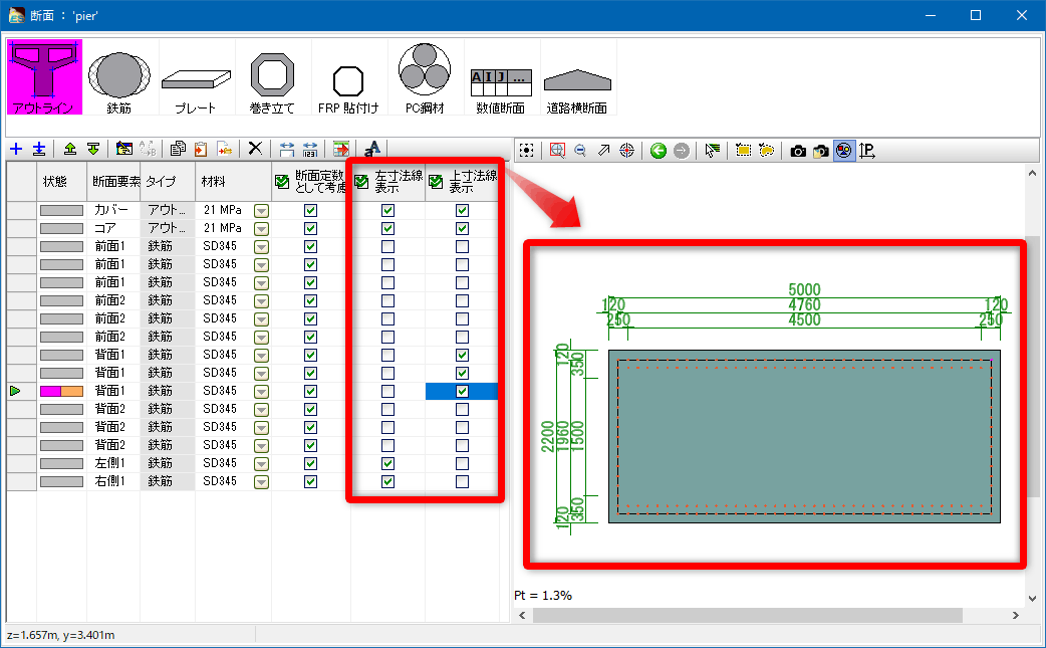
Task: Delete the selected row with the X icon
Action: click(x=255, y=148)
